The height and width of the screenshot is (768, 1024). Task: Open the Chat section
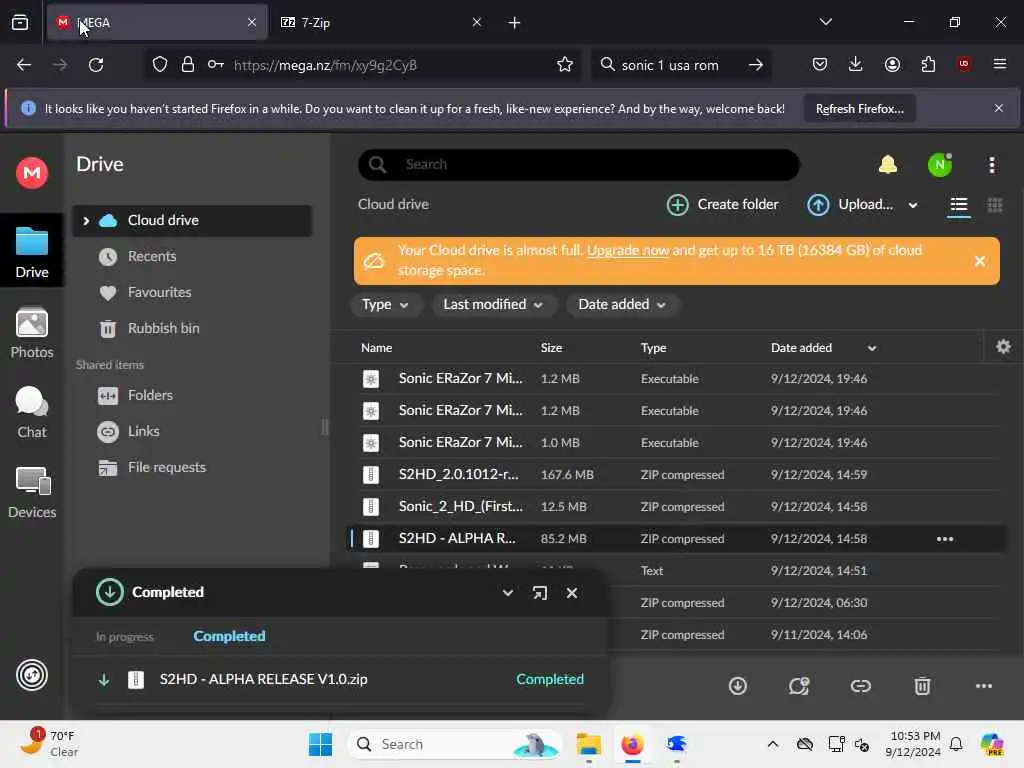pyautogui.click(x=31, y=413)
